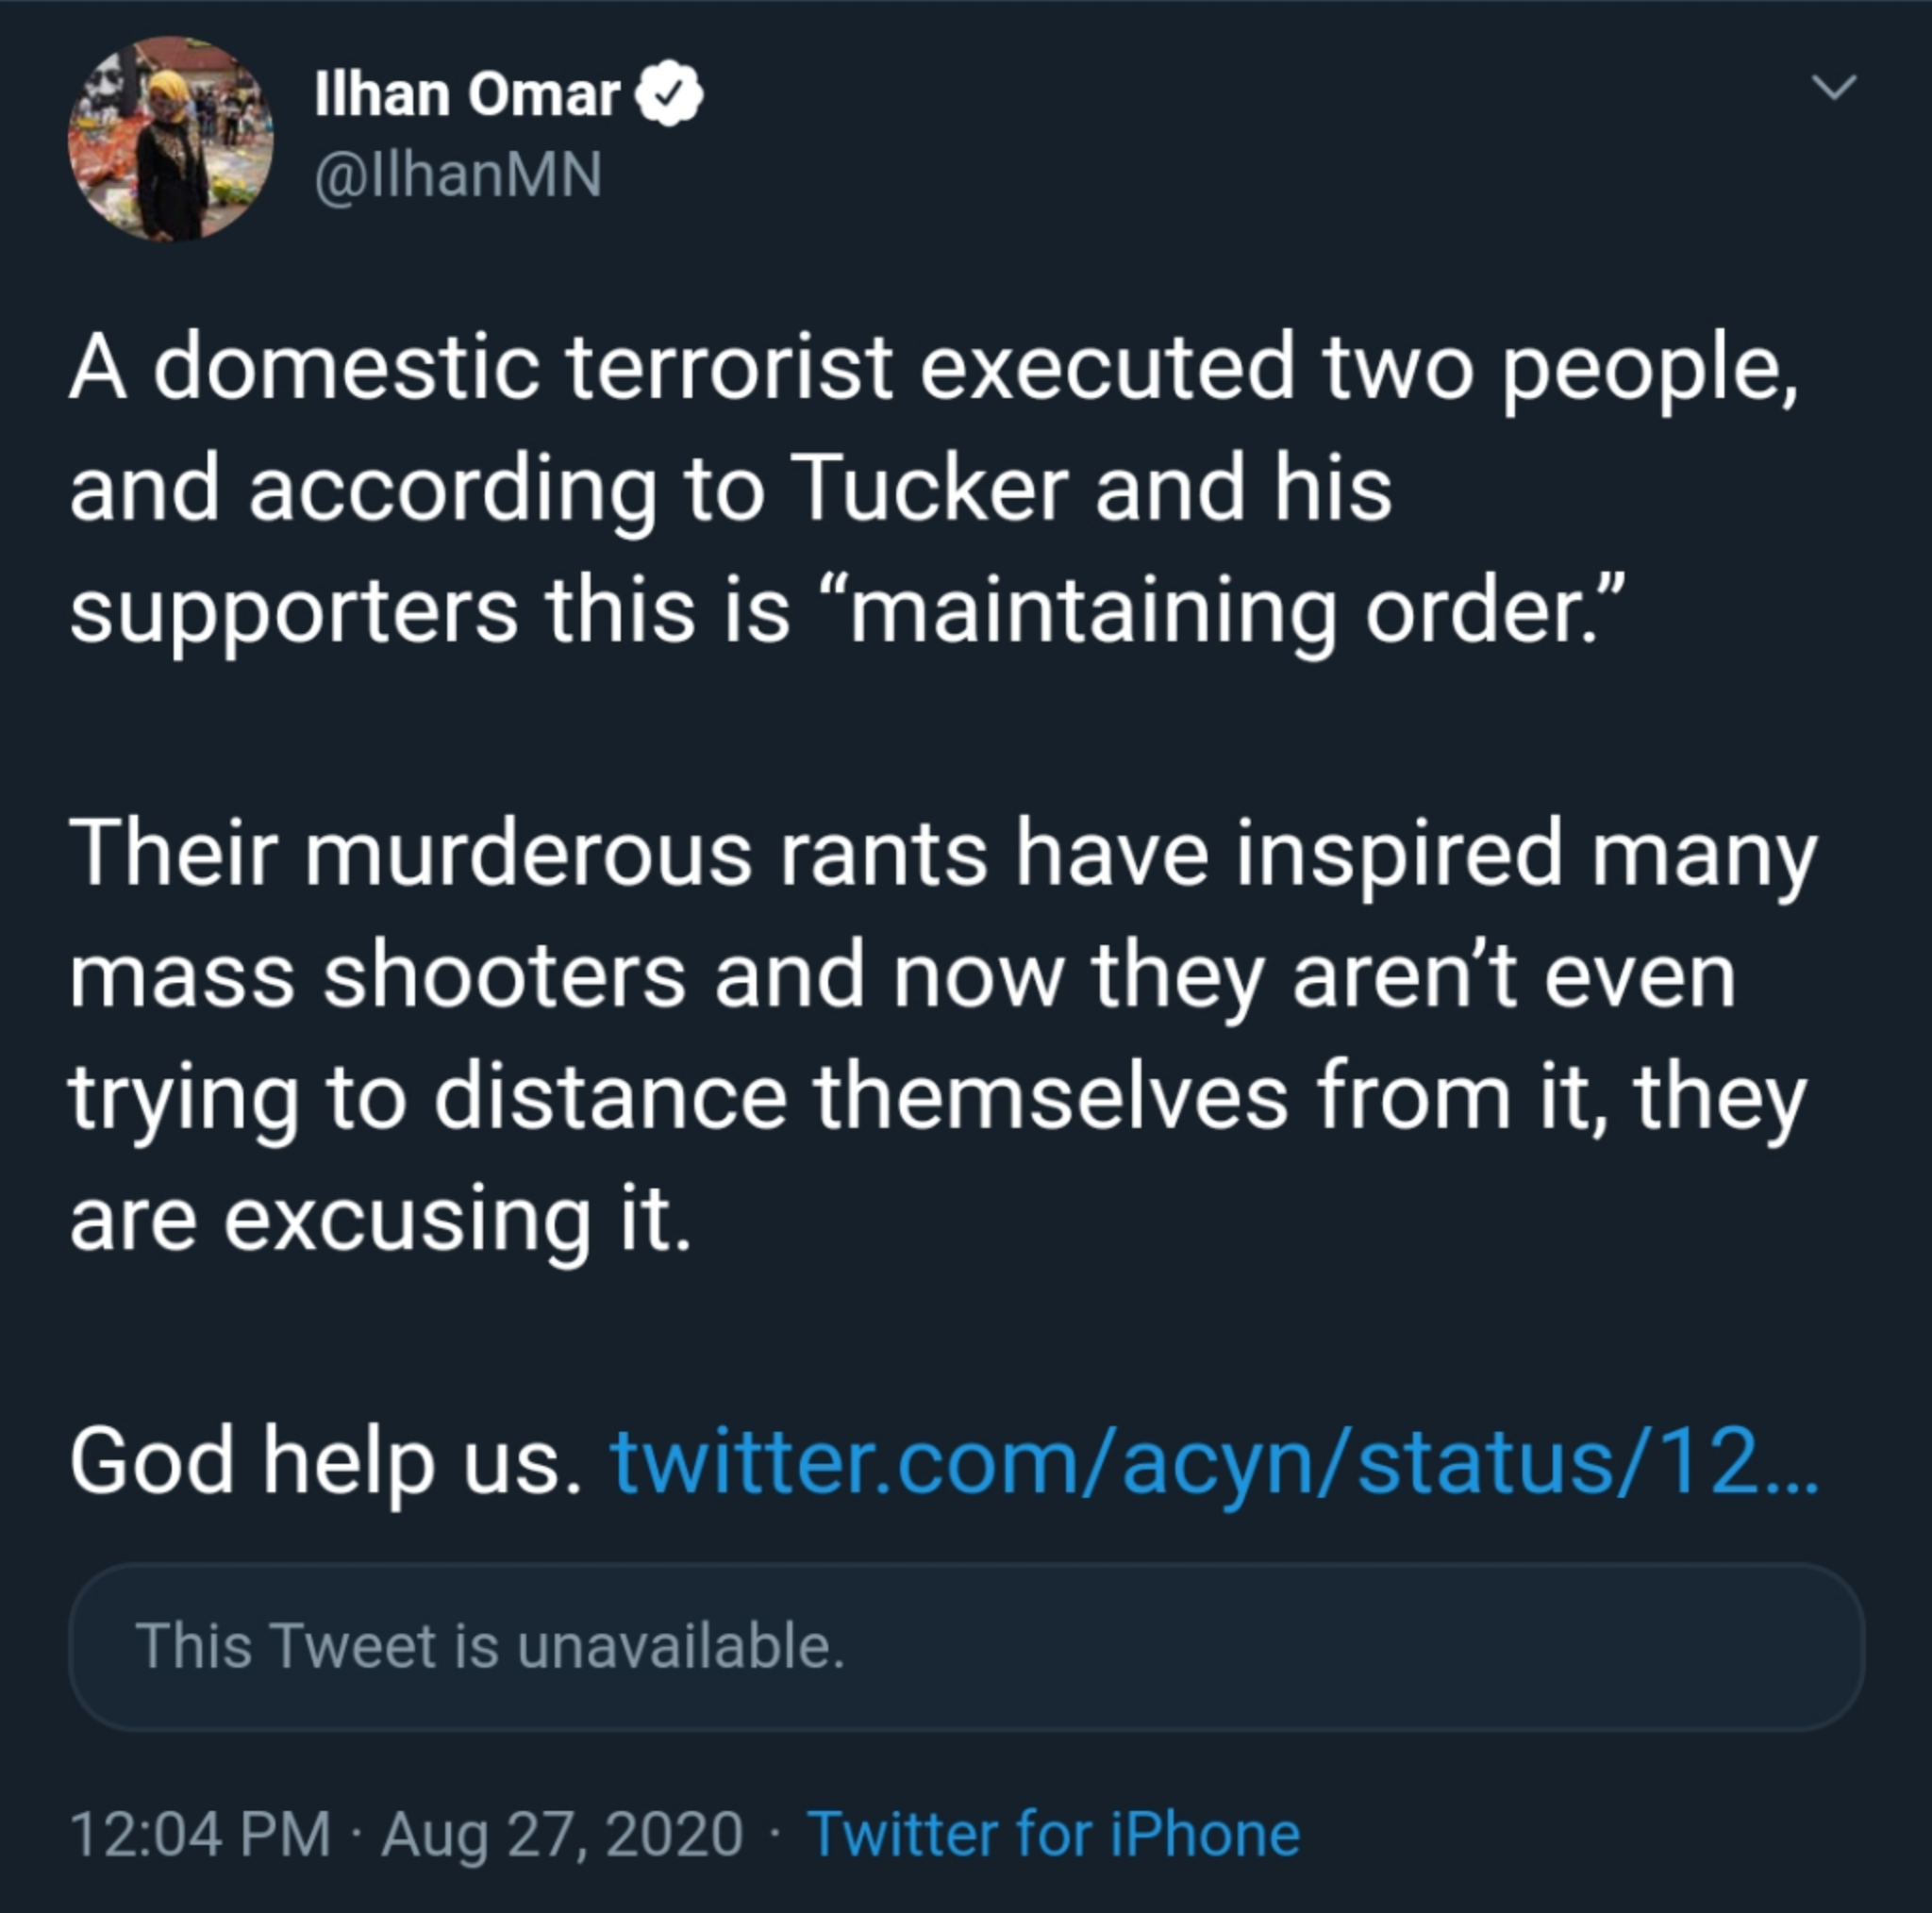Click the 'supporters this is' text
1932x1913 pixels.
(430, 614)
